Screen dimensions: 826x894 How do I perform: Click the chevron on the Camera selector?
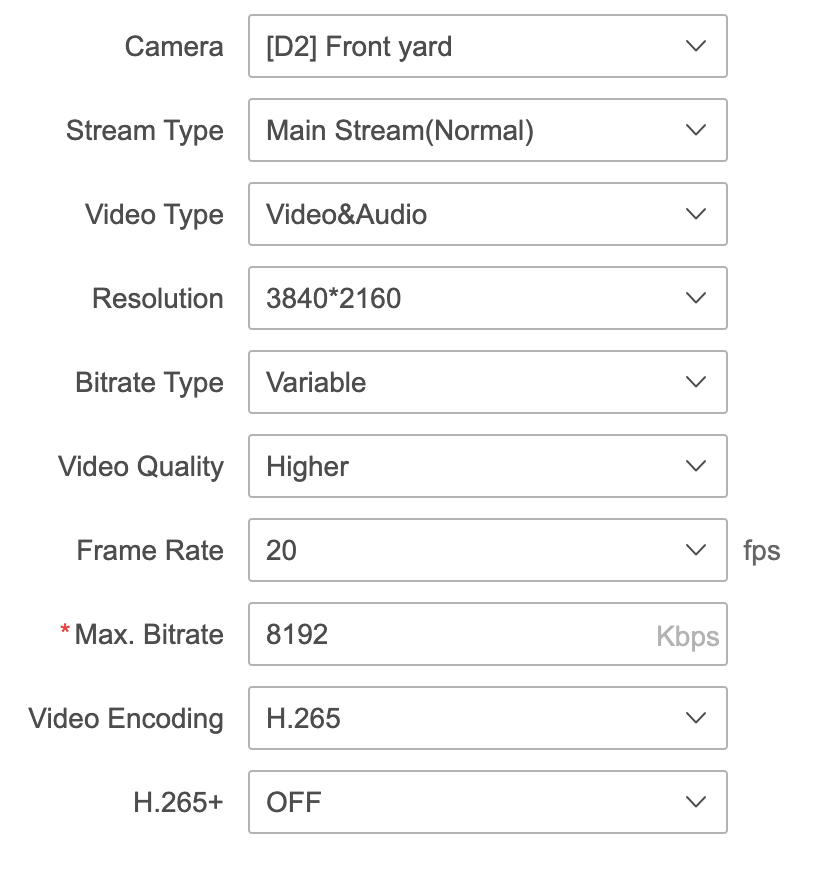coord(695,46)
